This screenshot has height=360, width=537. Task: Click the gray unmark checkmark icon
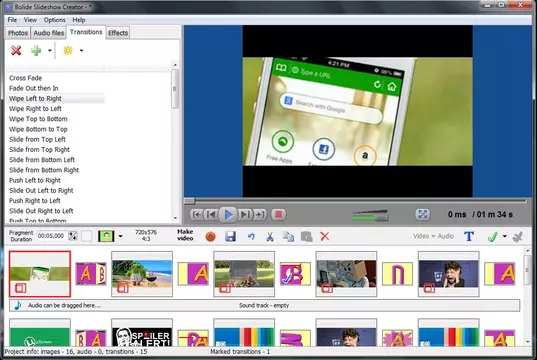(517, 236)
